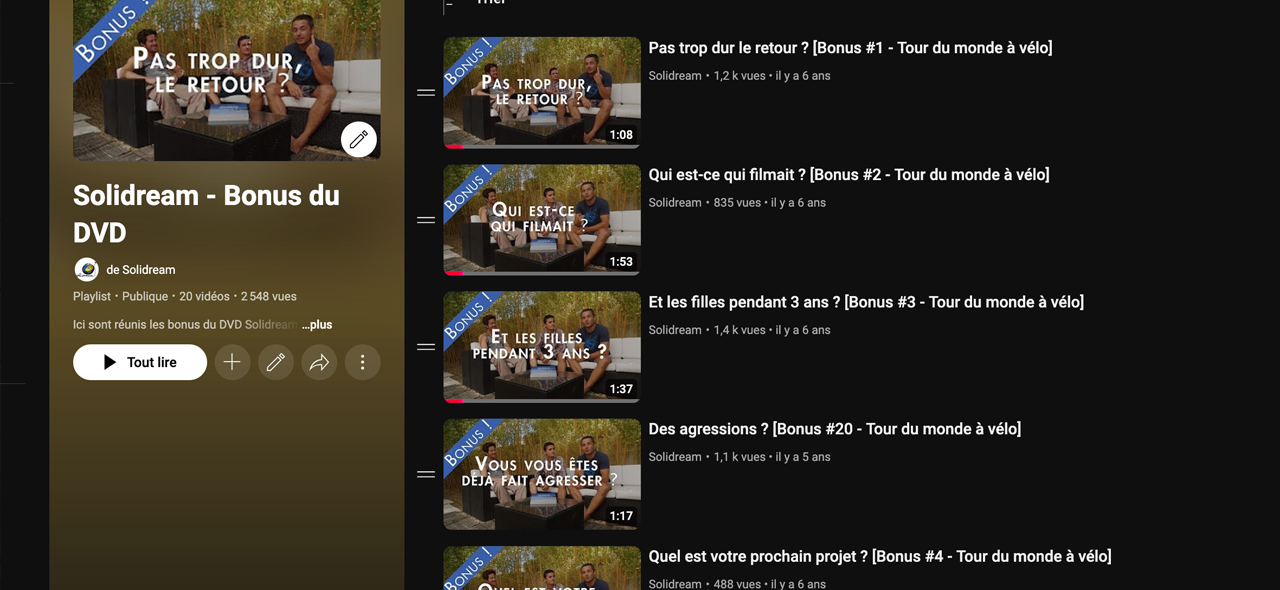Click the pencil icon on playlist cover image

(x=359, y=139)
